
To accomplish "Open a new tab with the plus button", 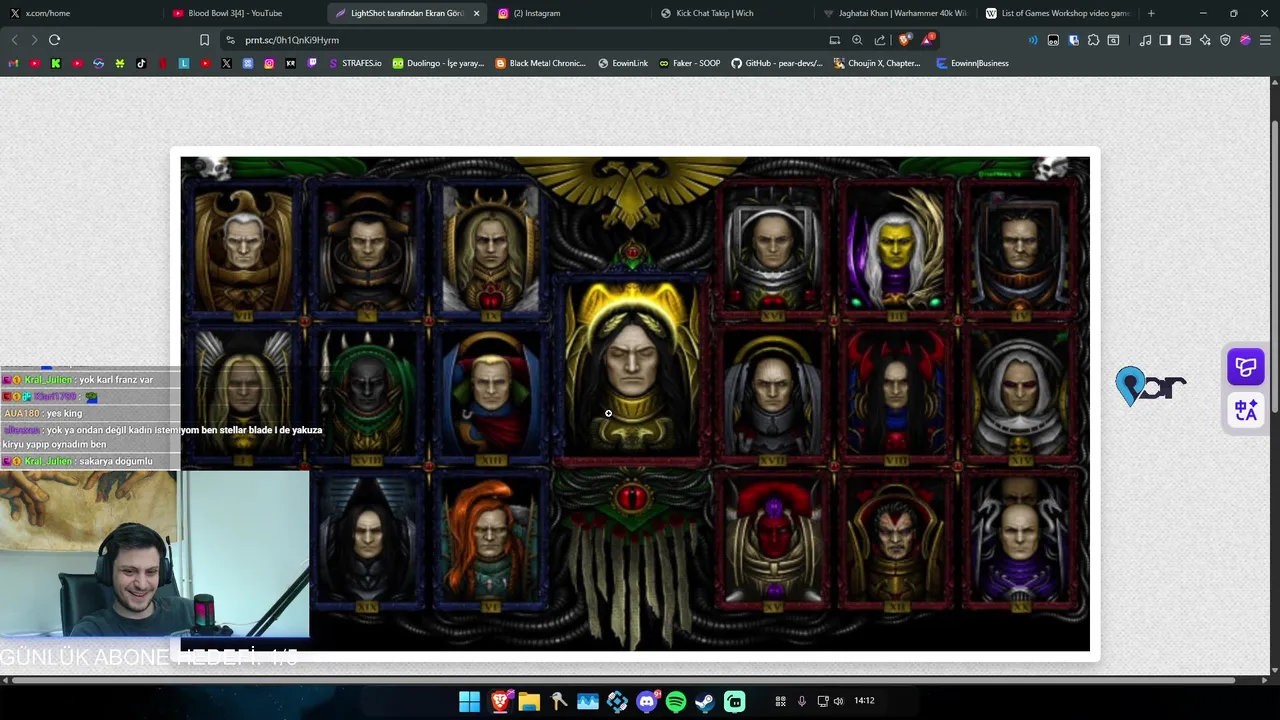I will pos(1151,13).
